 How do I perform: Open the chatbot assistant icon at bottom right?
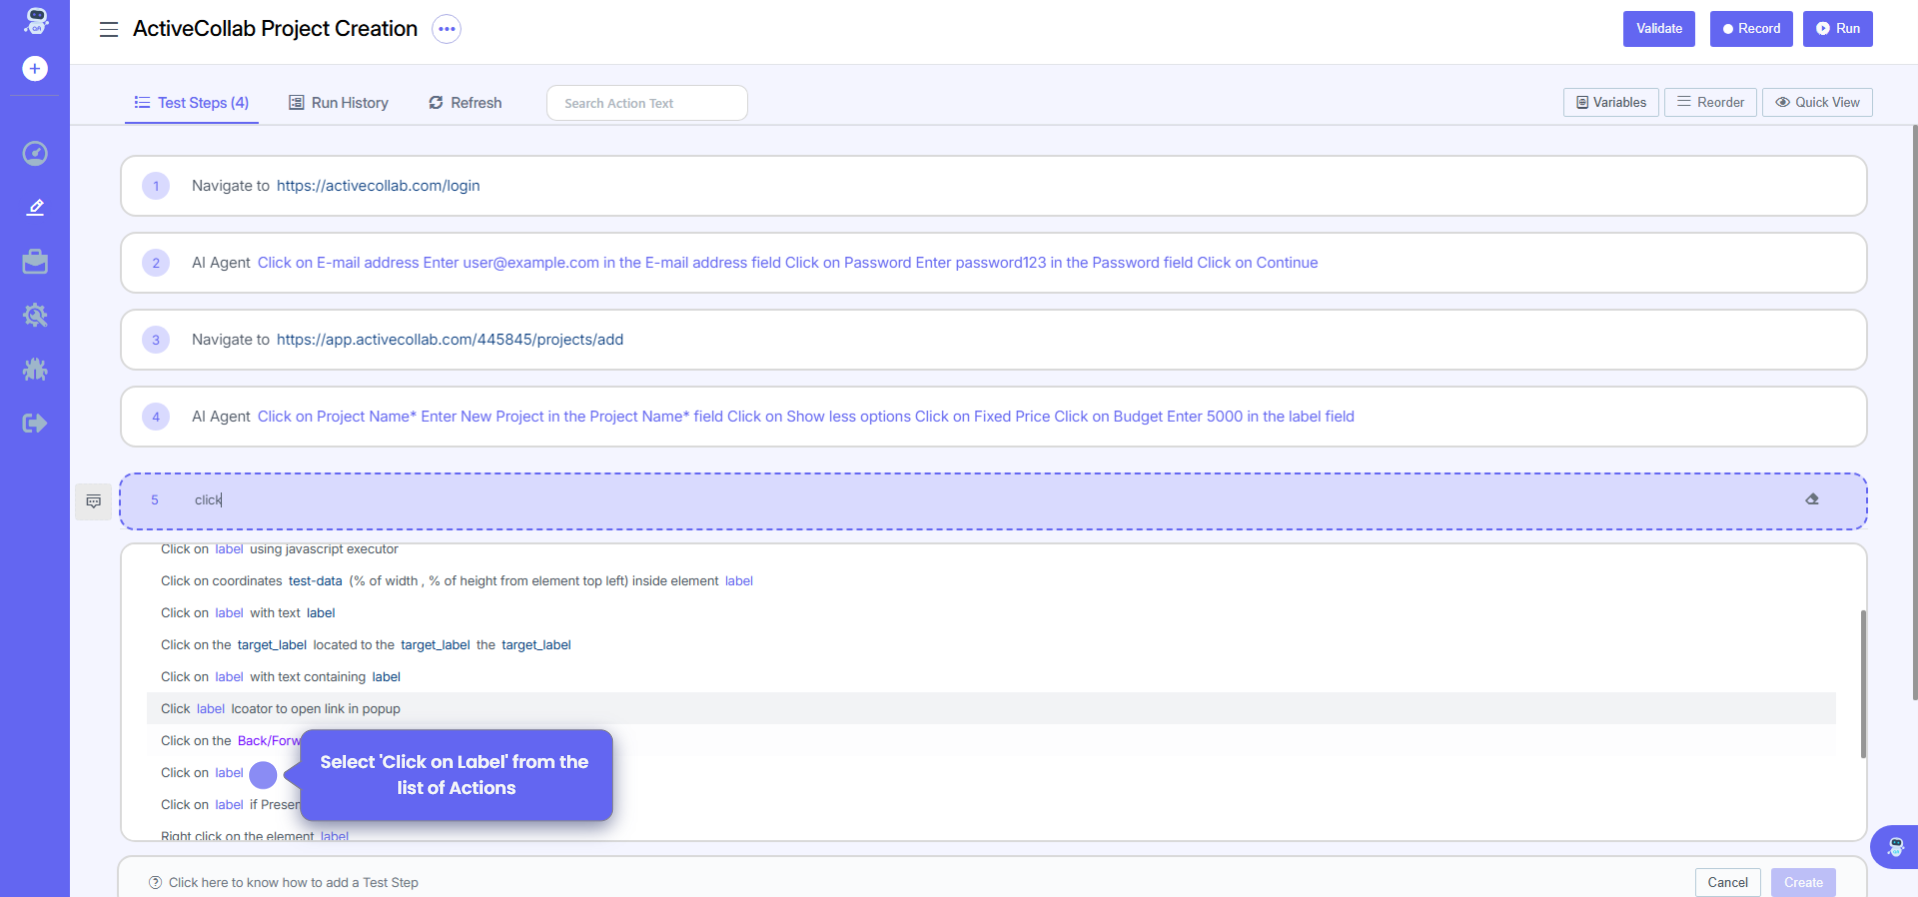(x=1895, y=848)
